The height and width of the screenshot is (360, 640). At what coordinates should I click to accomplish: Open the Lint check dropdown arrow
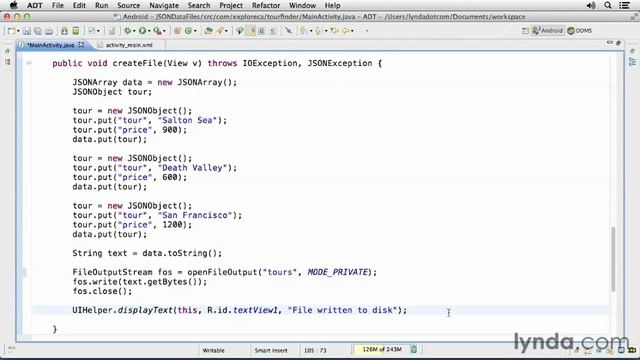(98, 31)
